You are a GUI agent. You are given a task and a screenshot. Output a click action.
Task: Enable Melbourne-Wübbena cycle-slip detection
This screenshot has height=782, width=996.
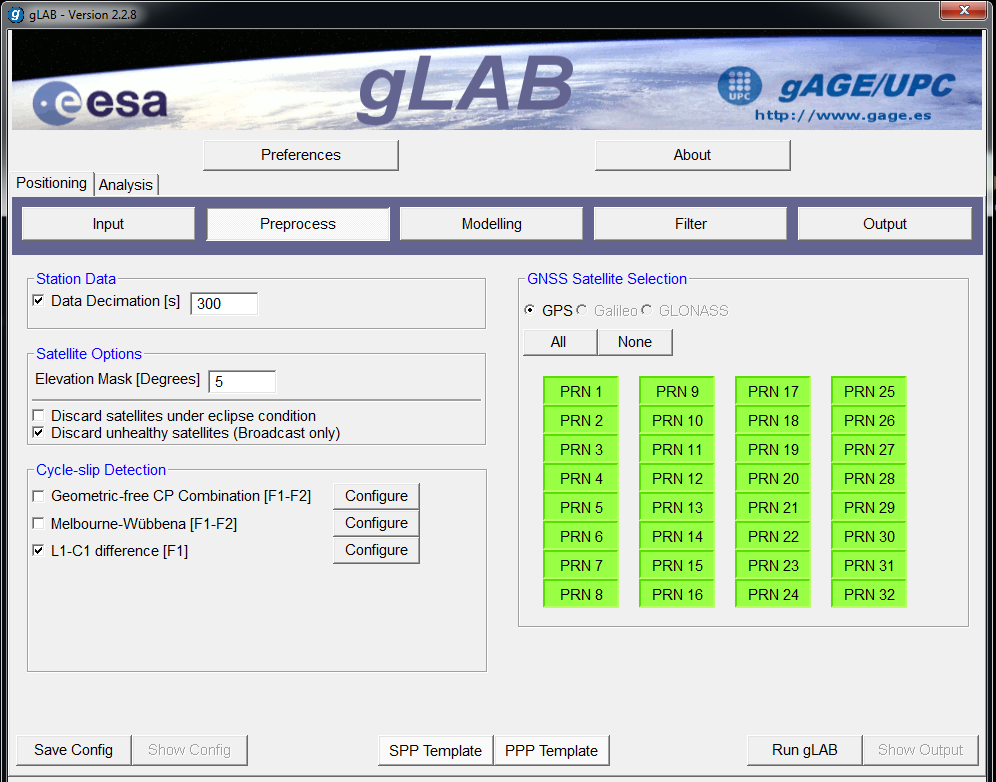(x=39, y=523)
